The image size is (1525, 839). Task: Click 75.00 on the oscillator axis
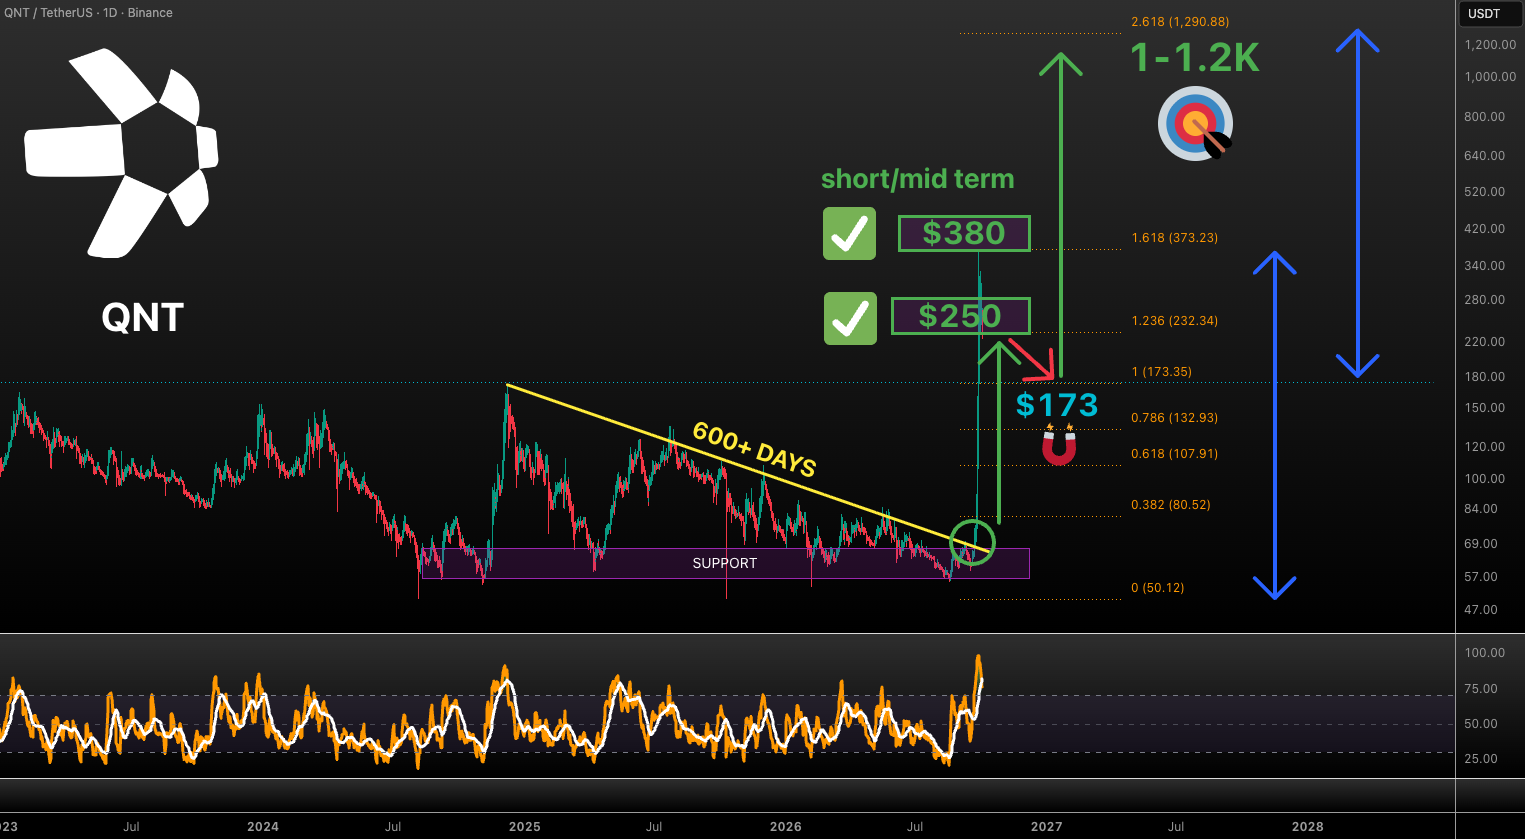[x=1481, y=689]
